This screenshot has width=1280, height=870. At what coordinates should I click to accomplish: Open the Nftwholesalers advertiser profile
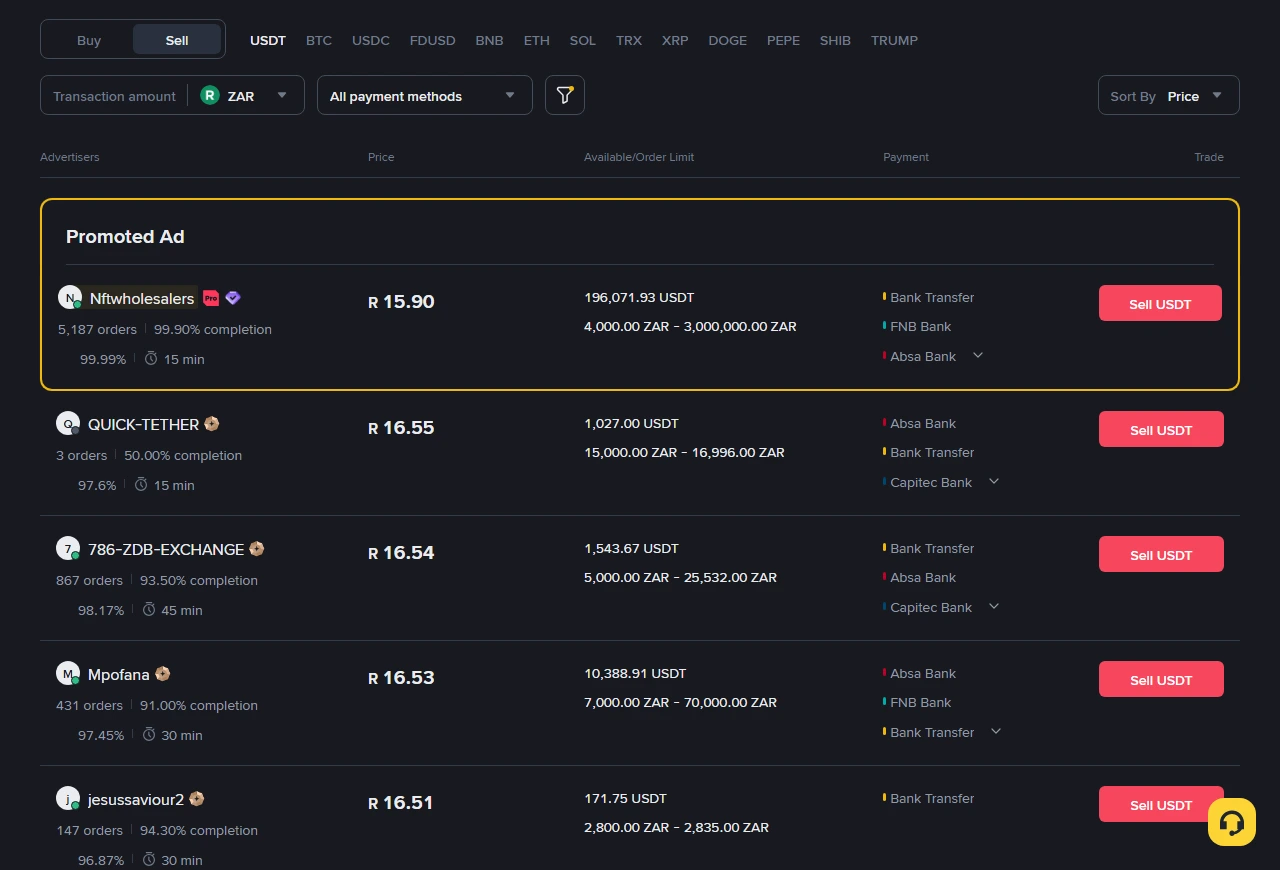pos(142,298)
